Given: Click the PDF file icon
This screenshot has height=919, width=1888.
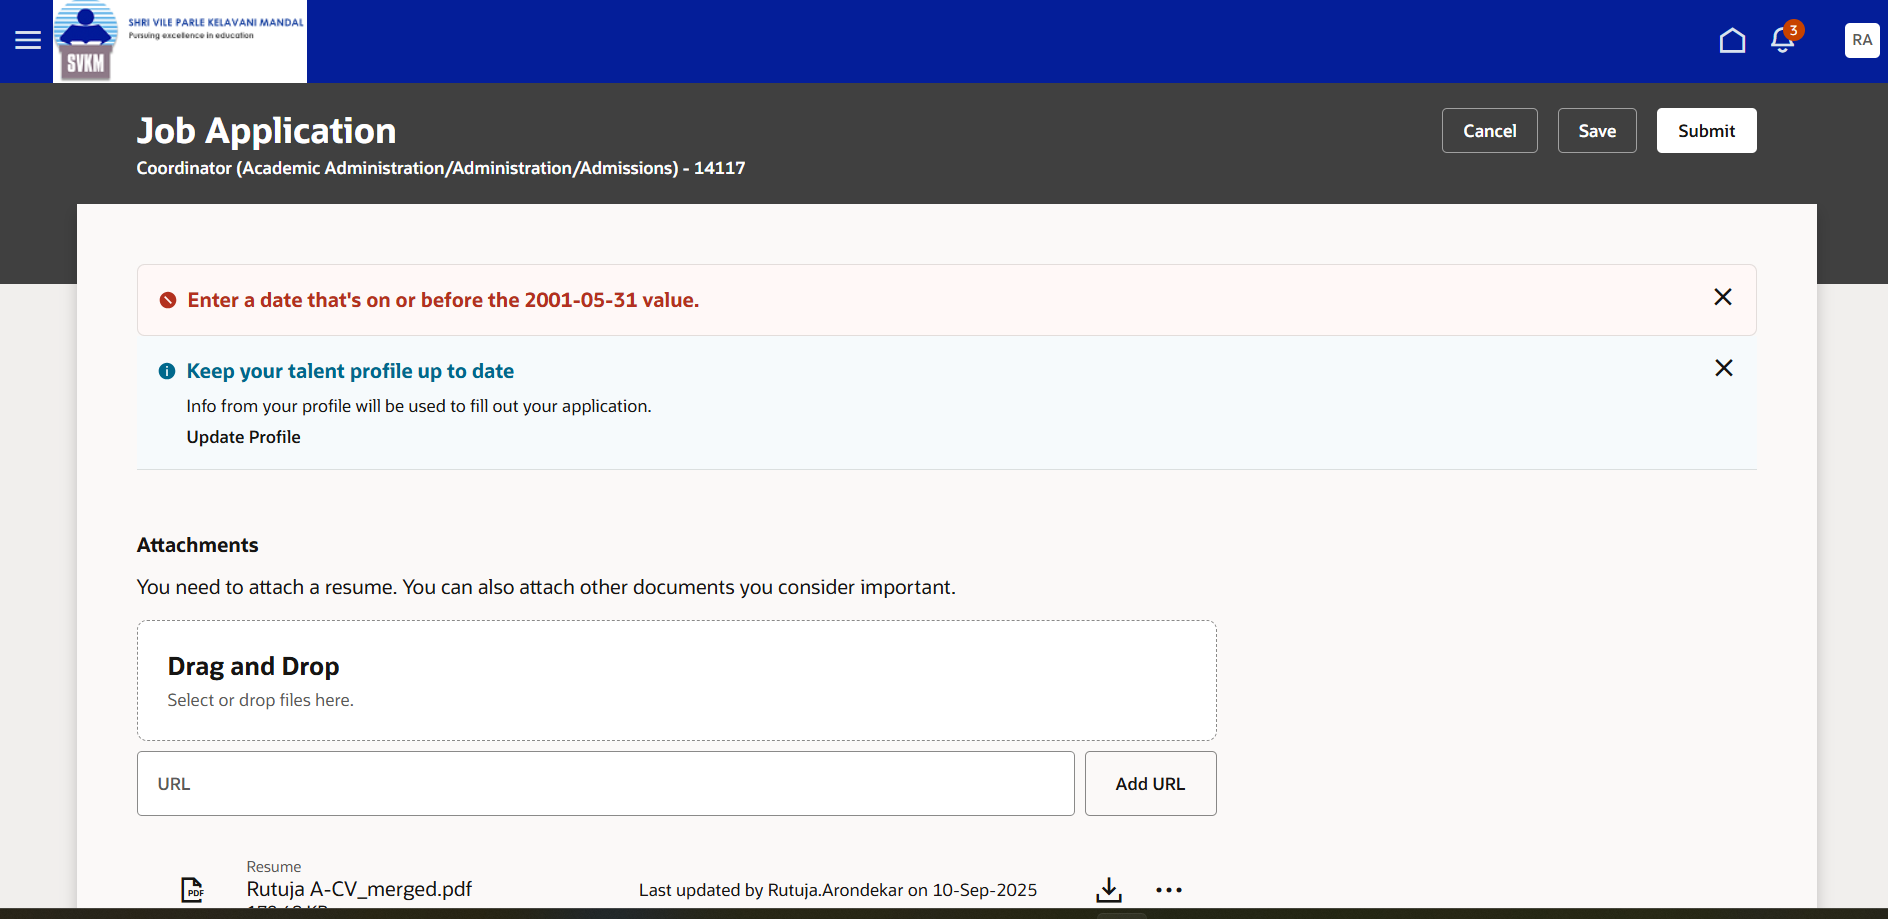Looking at the screenshot, I should tap(192, 889).
